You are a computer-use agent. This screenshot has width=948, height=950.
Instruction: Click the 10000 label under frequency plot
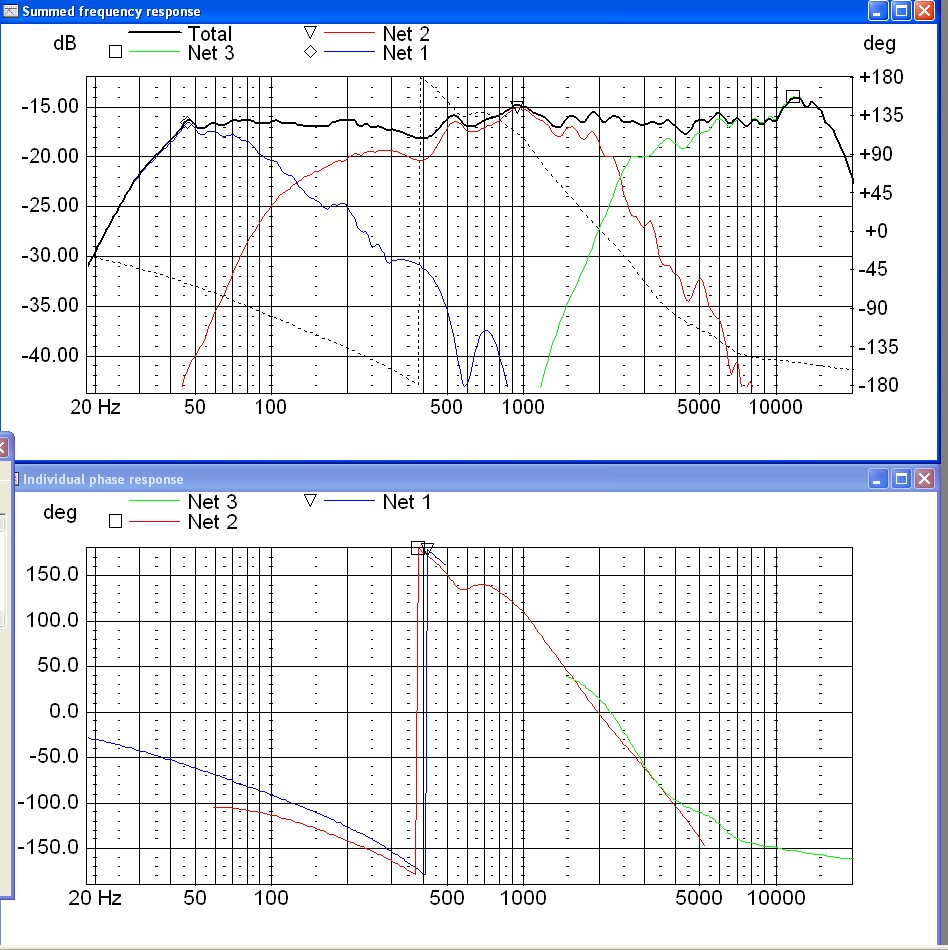775,407
